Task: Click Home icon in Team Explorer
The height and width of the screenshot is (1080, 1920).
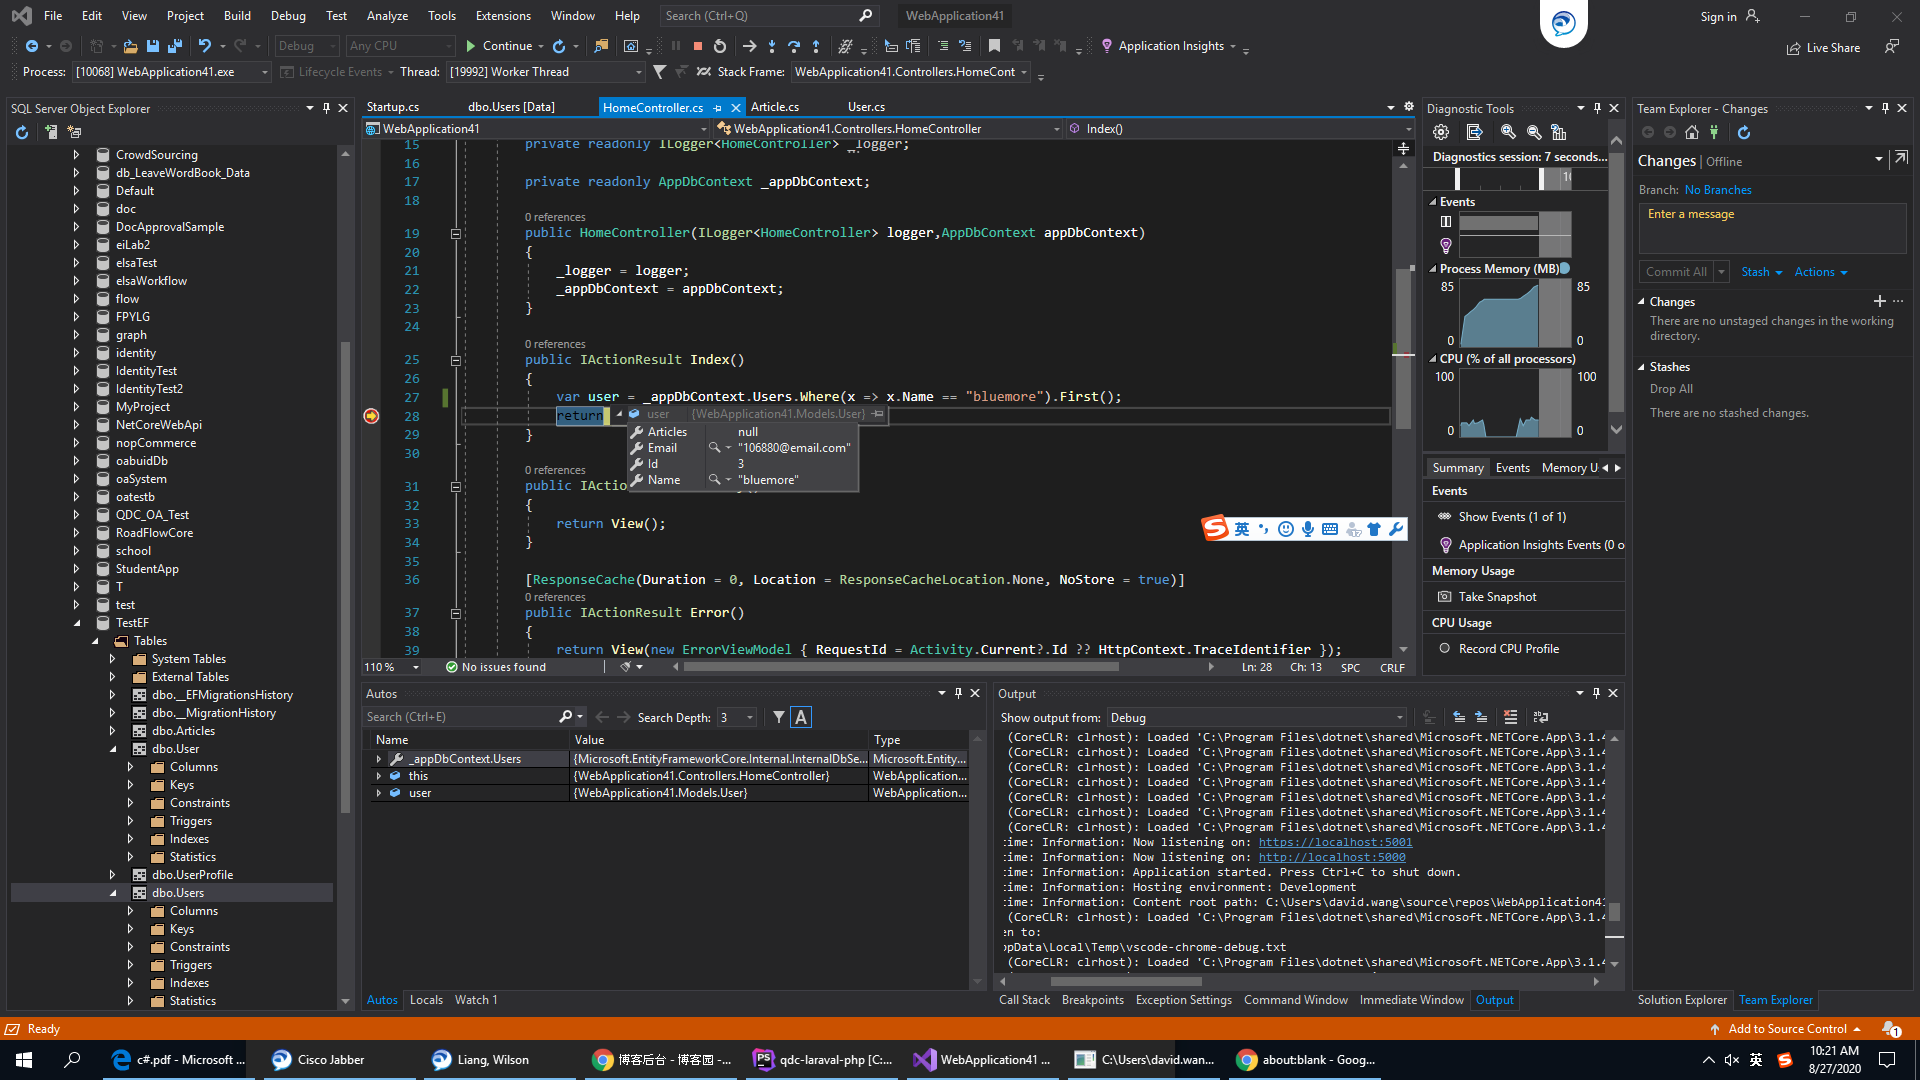Action: 1691,132
